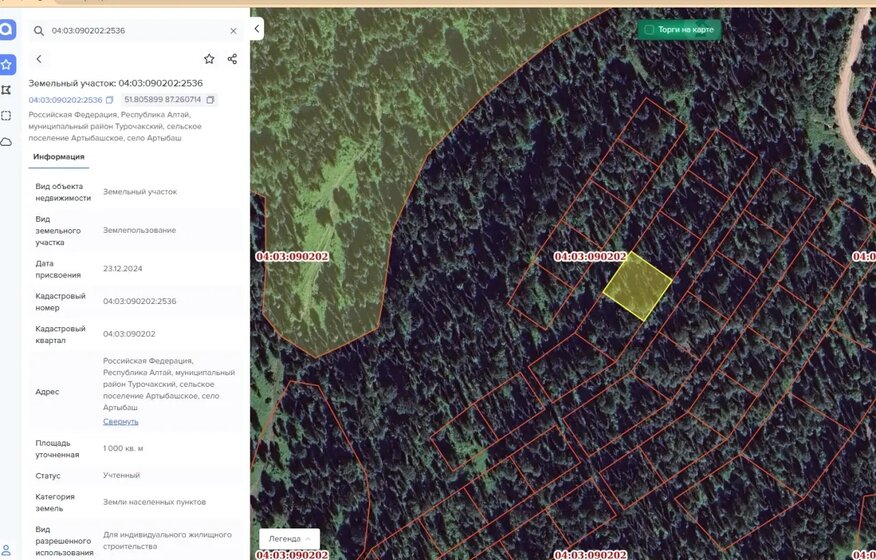Screen dimensions: 876x560
Task: Go back using the left arrow
Action: click(x=39, y=59)
